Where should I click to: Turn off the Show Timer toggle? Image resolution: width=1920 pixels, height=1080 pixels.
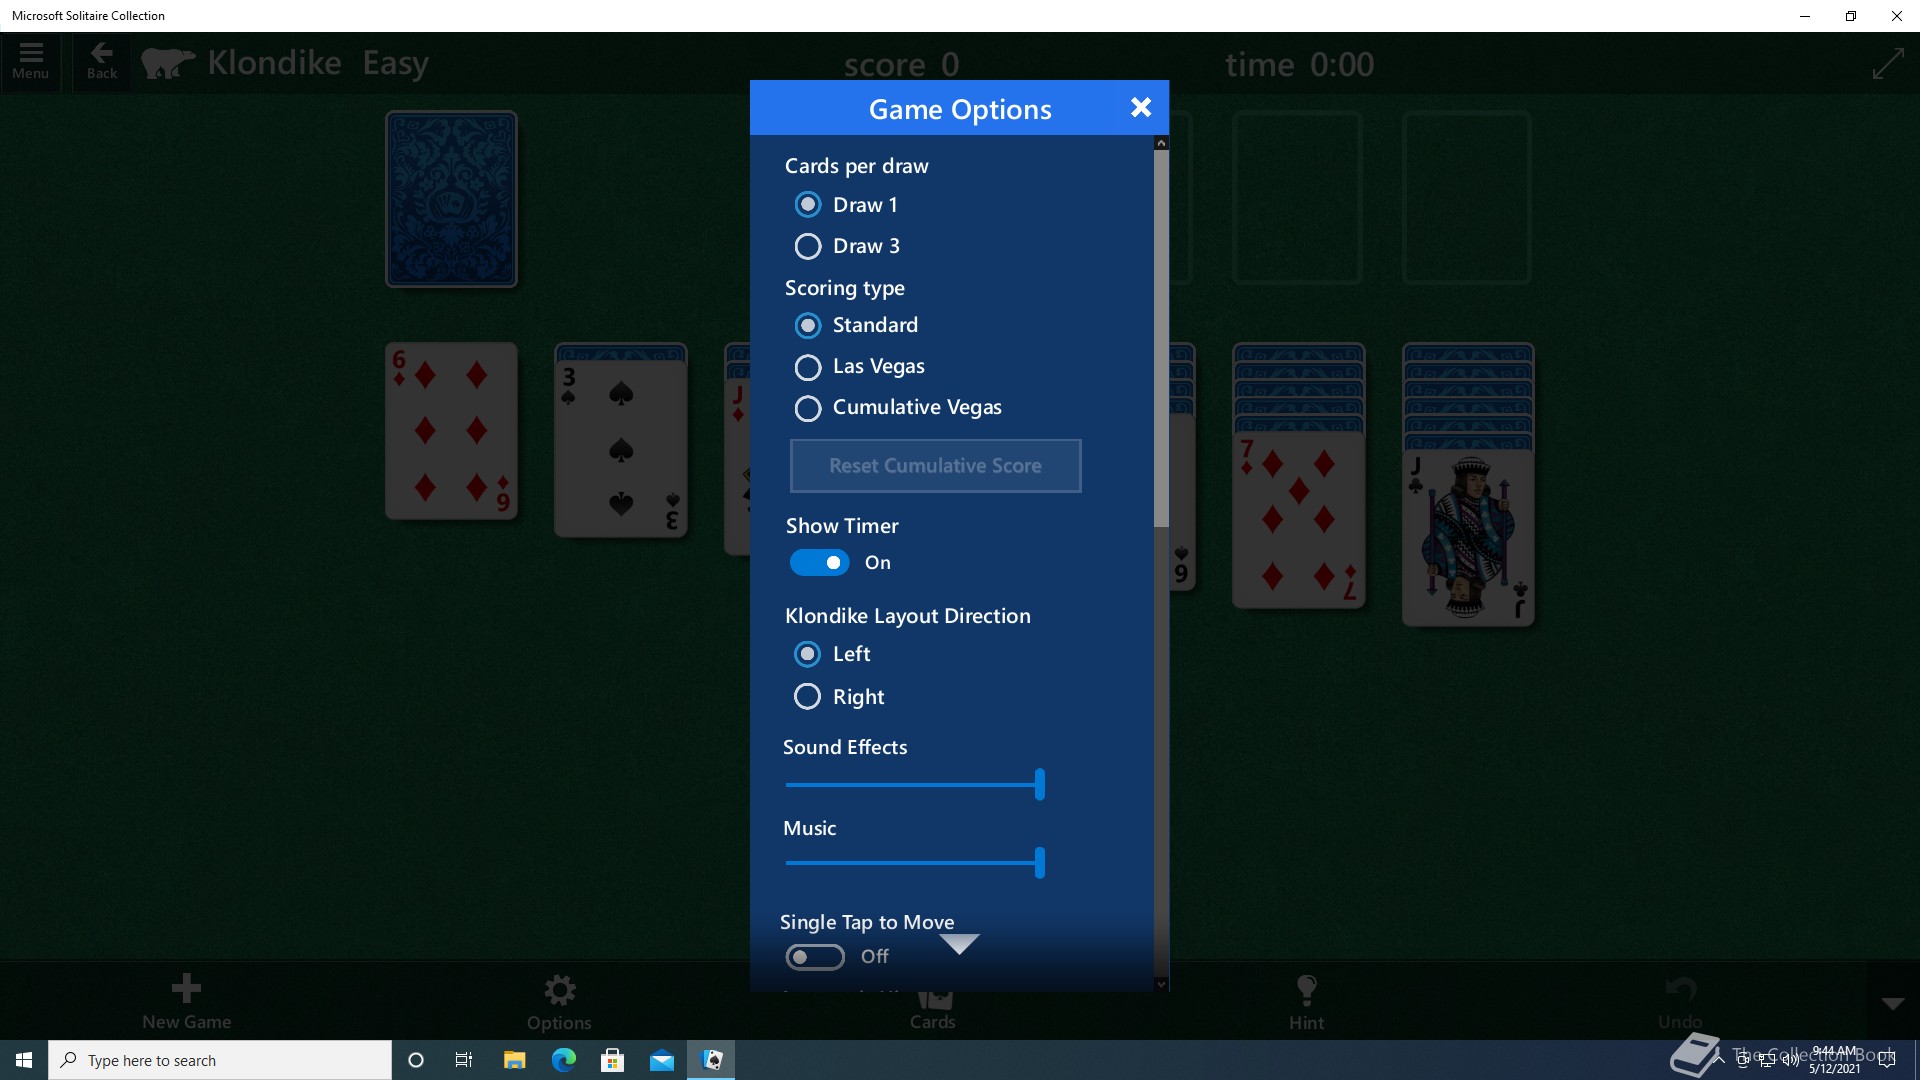coord(820,563)
